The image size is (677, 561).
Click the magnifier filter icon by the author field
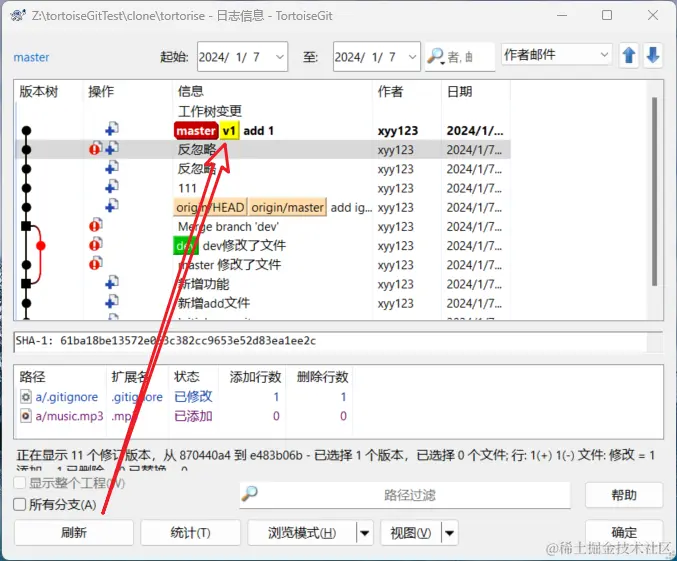[x=434, y=56]
